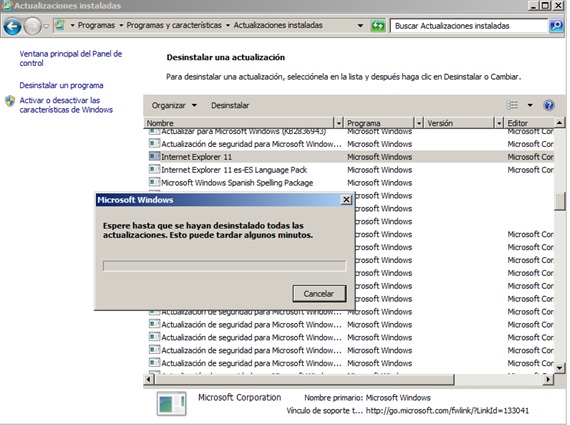Expand the Programa column filter dropdown
Viewport: 570px width, 425px height.
point(419,123)
